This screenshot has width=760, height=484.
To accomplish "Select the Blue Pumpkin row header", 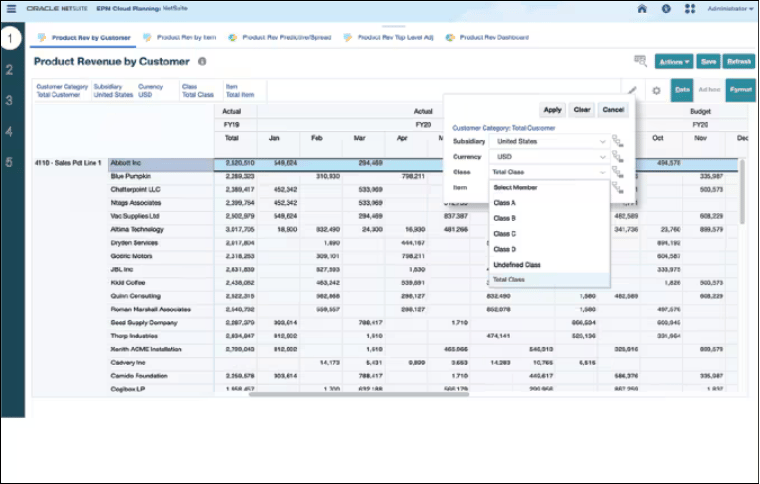I will click(160, 176).
